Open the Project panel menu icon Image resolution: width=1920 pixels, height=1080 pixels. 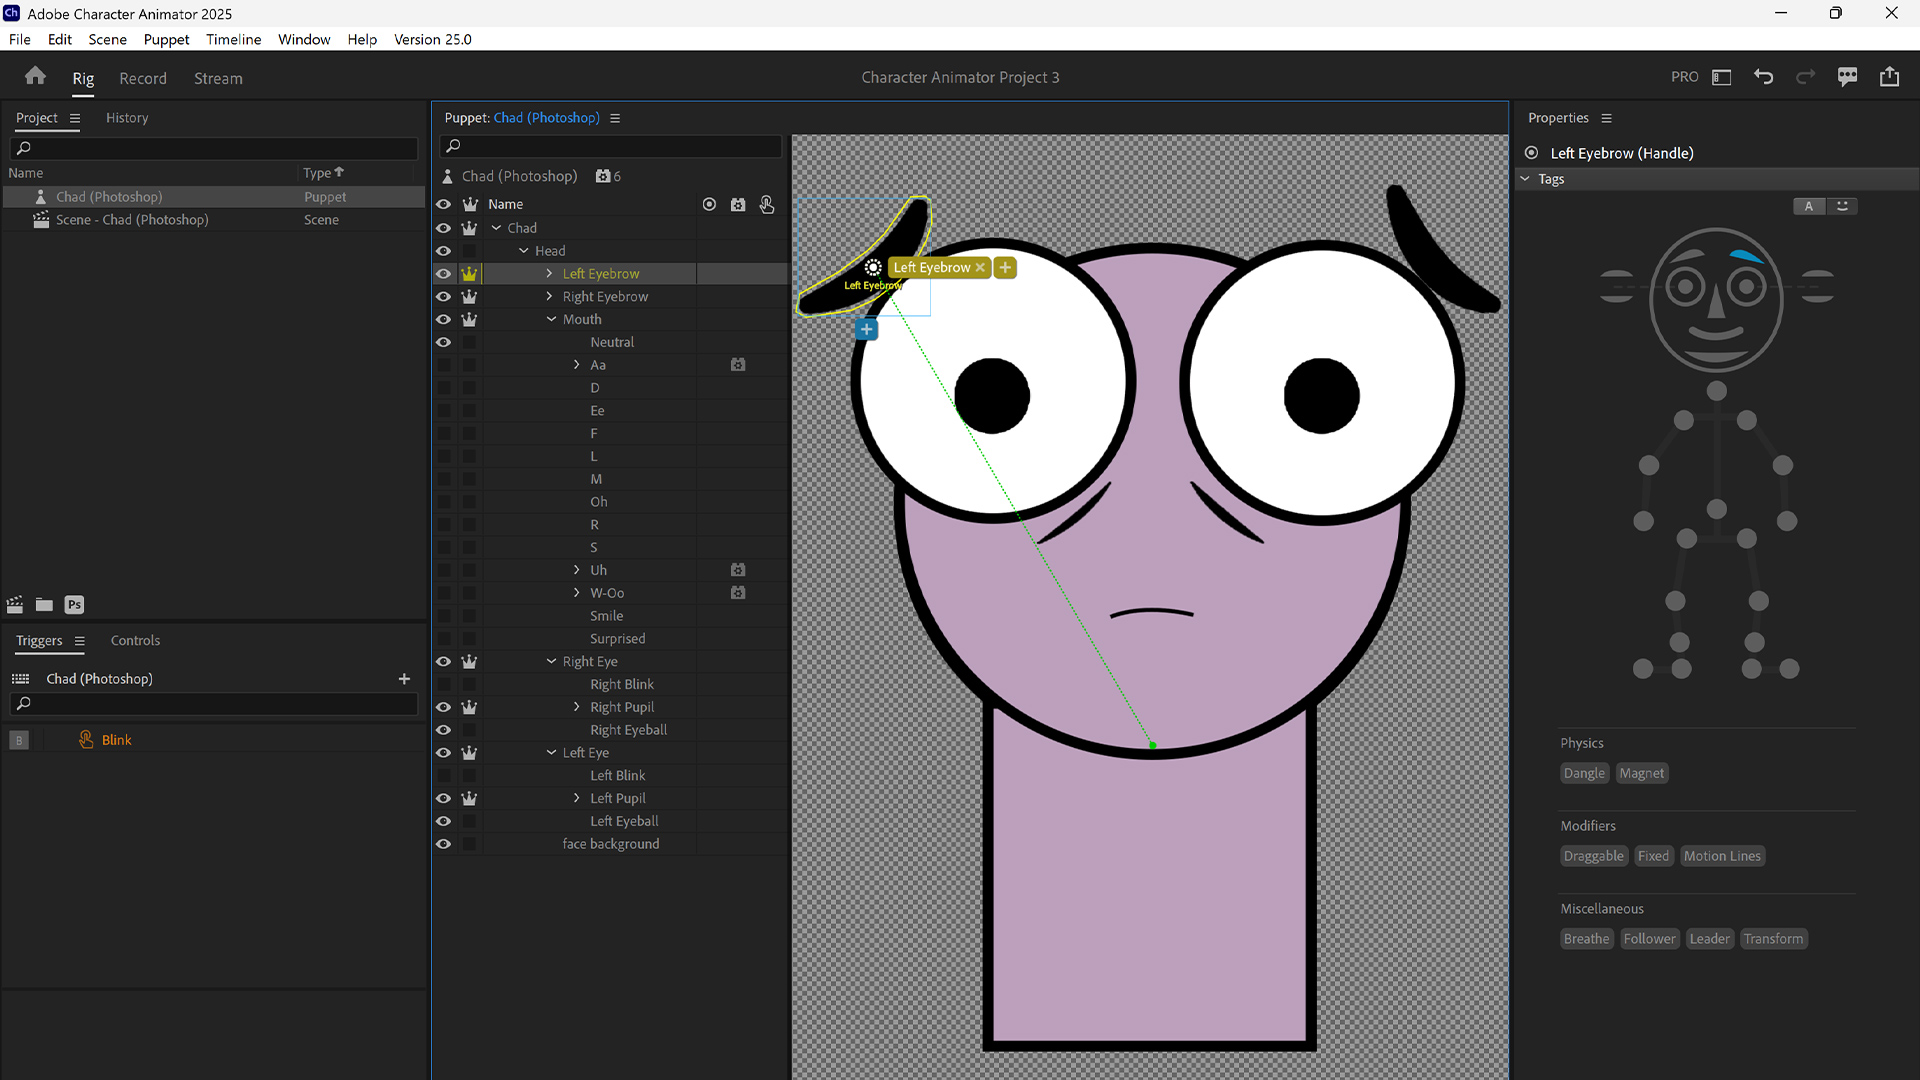click(74, 118)
